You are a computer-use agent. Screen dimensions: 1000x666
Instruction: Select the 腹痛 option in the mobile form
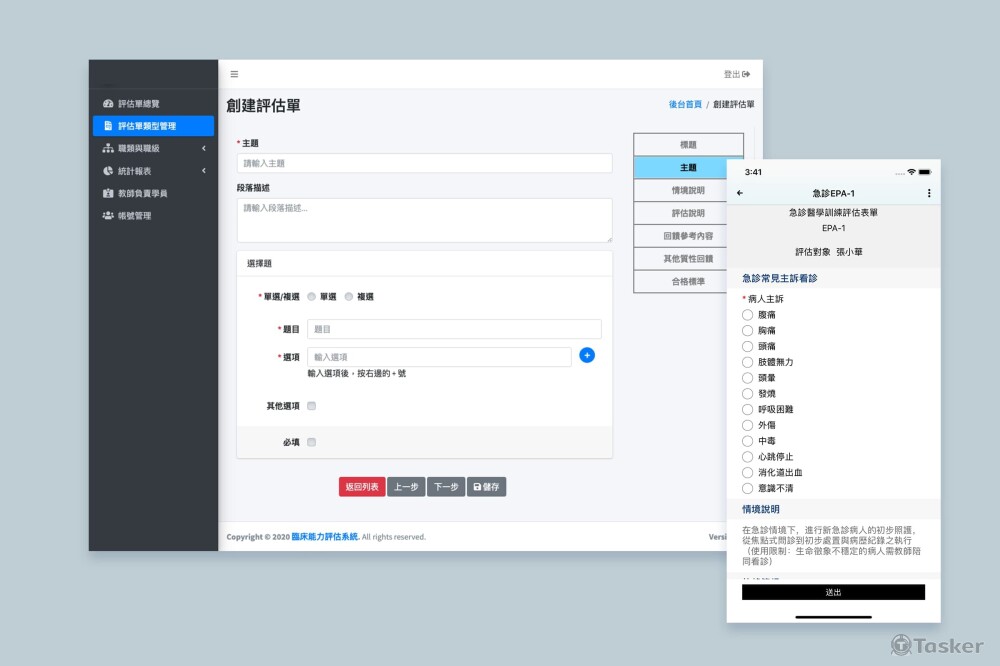[747, 314]
